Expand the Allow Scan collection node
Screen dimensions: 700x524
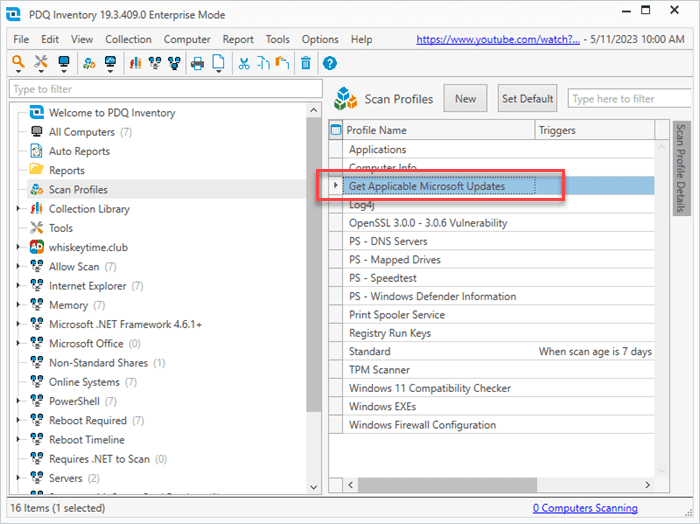coord(18,266)
